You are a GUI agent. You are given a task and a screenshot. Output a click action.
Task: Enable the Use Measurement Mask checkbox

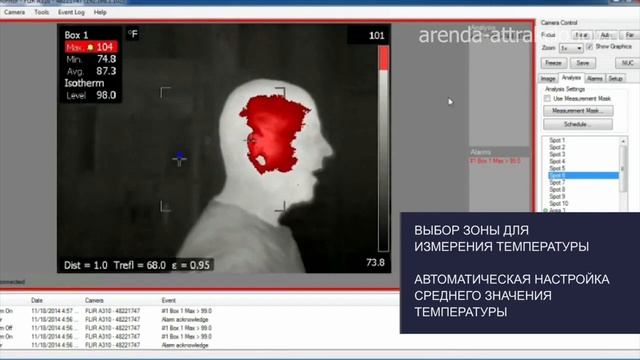547,99
